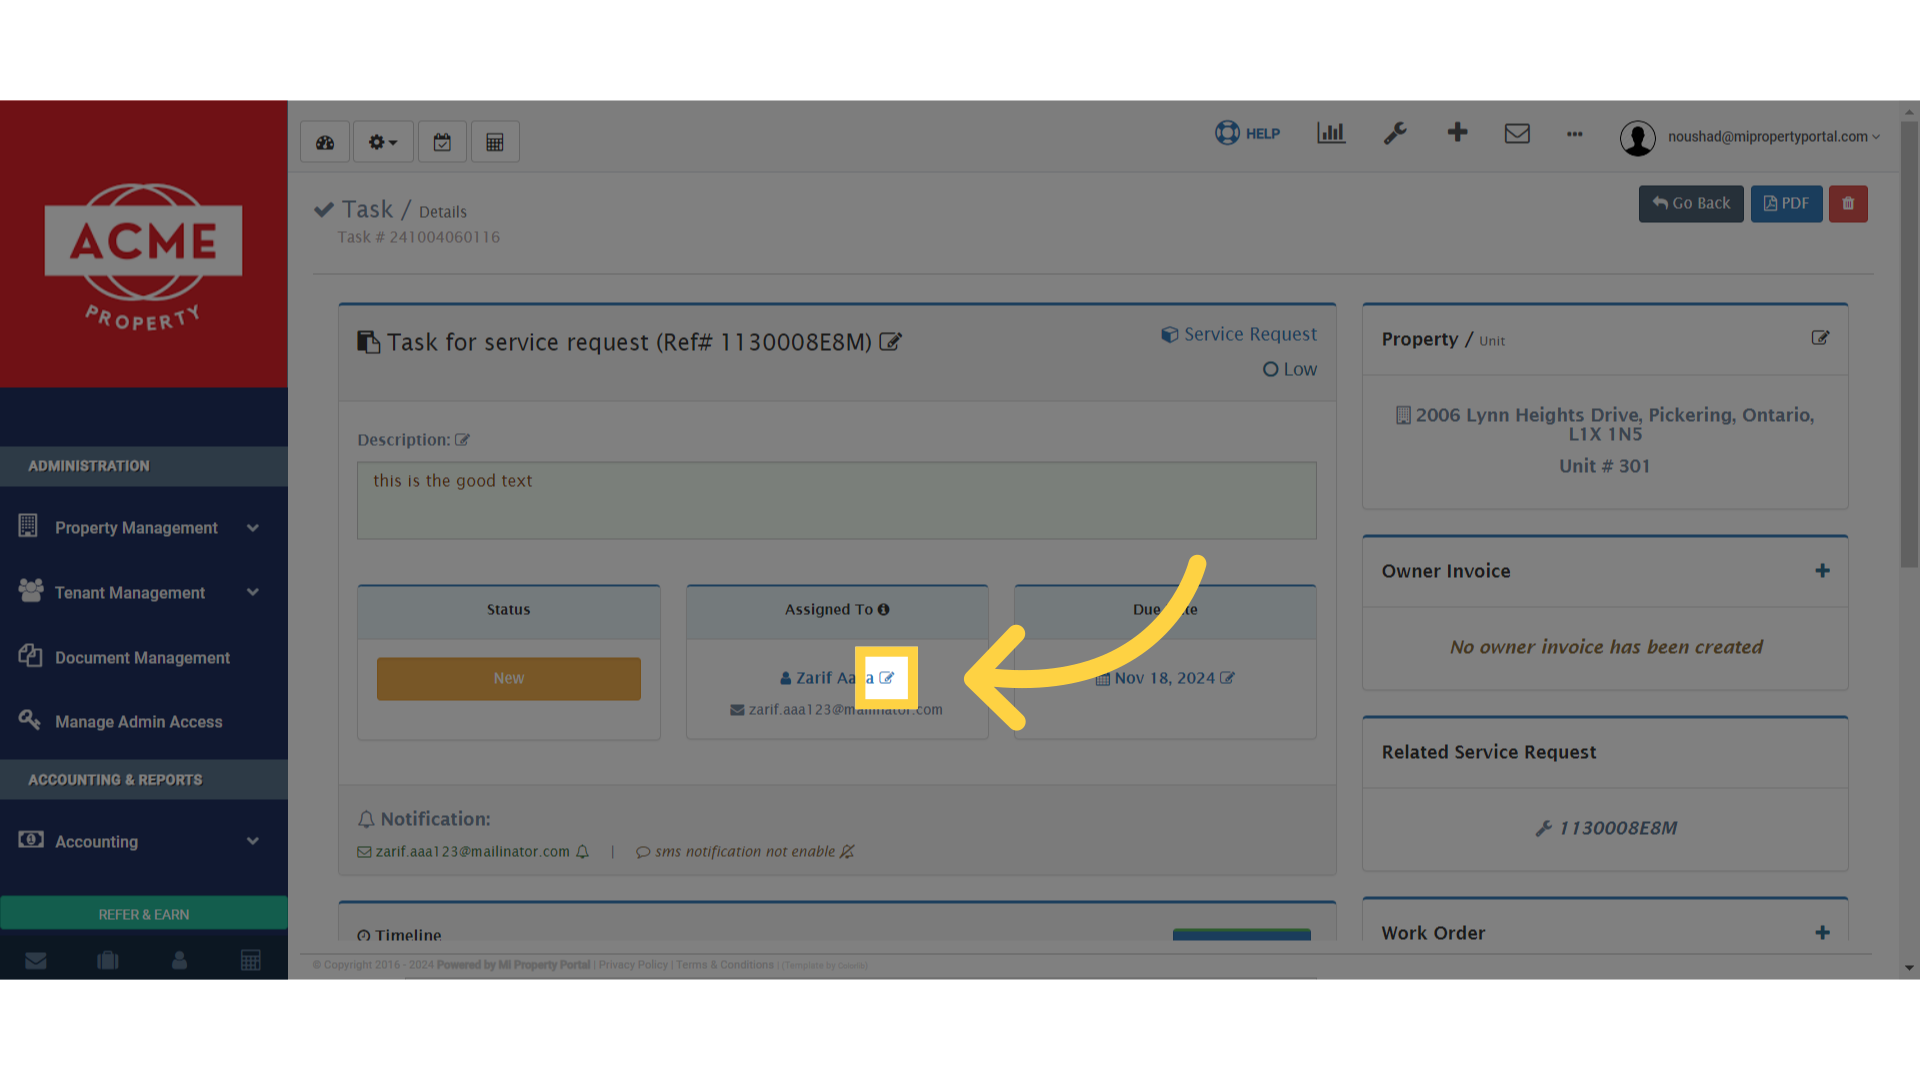The image size is (1920, 1080).
Task: Click the ellipsis more-options icon
Action: click(1574, 135)
